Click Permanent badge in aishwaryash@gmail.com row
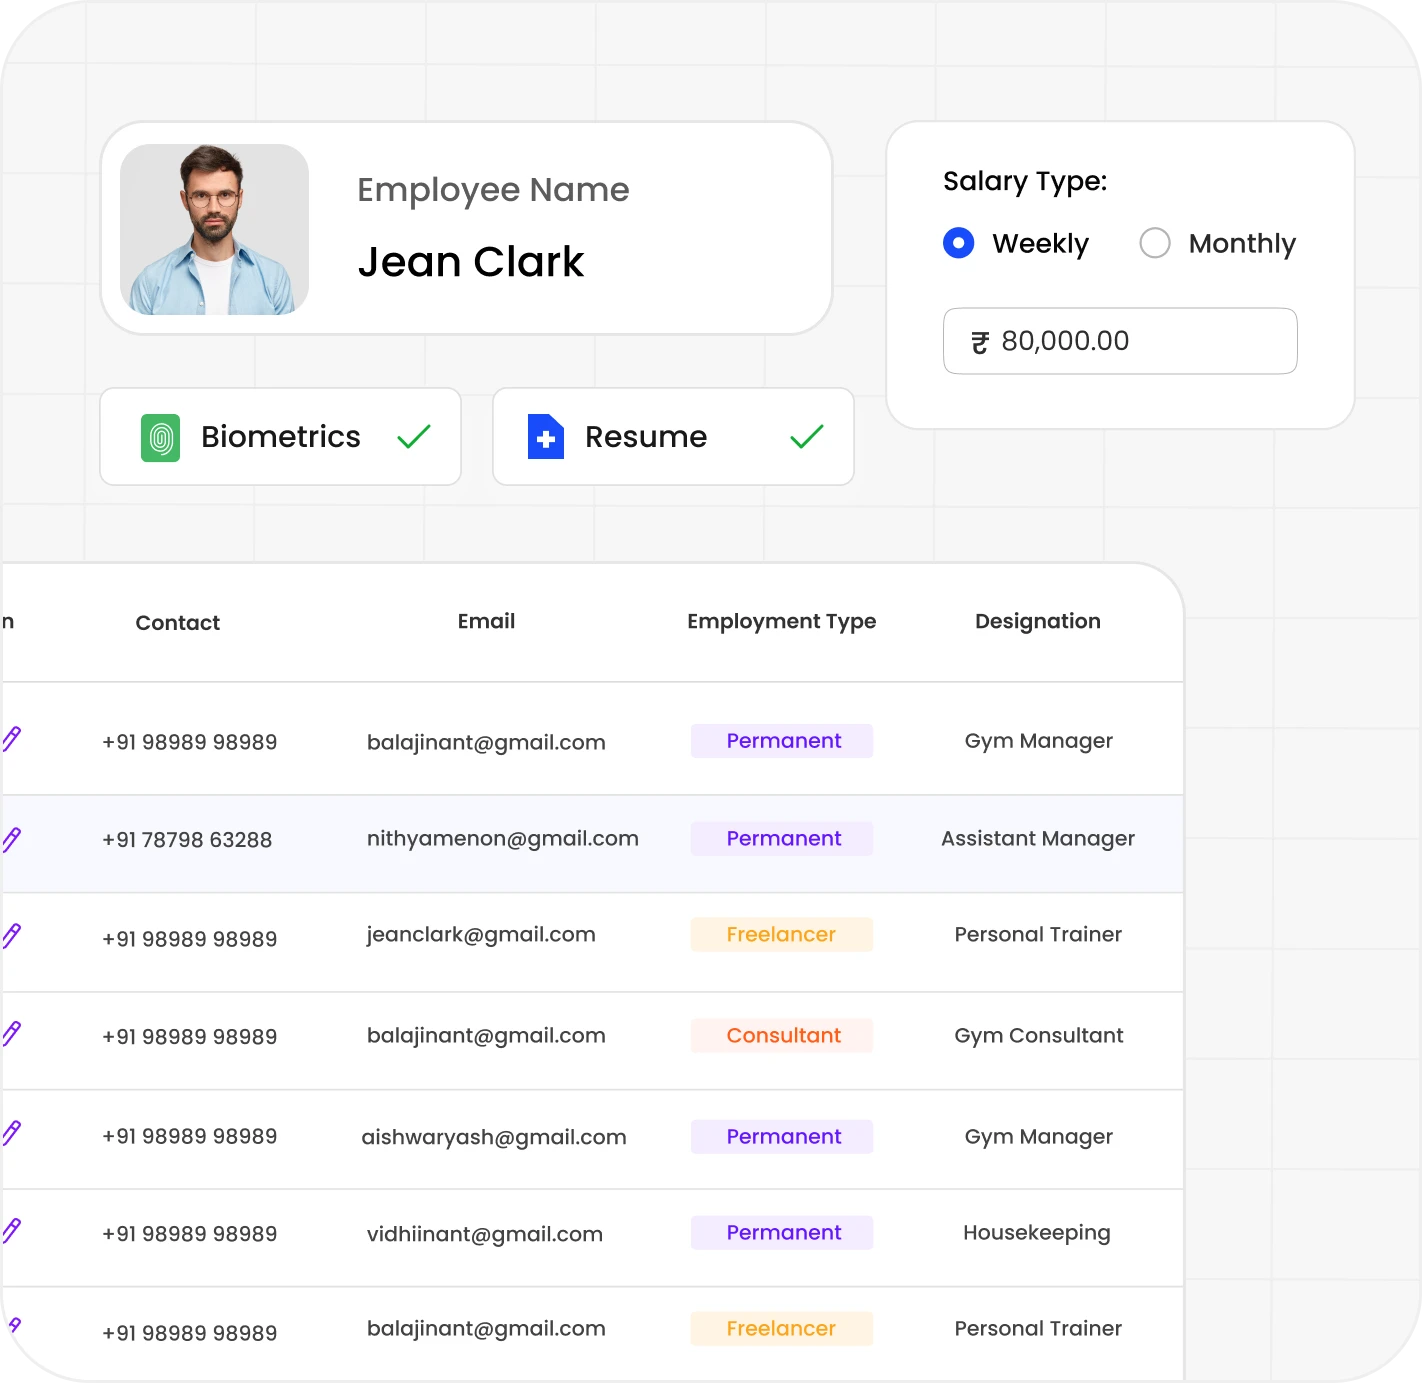The width and height of the screenshot is (1422, 1383). tap(782, 1137)
